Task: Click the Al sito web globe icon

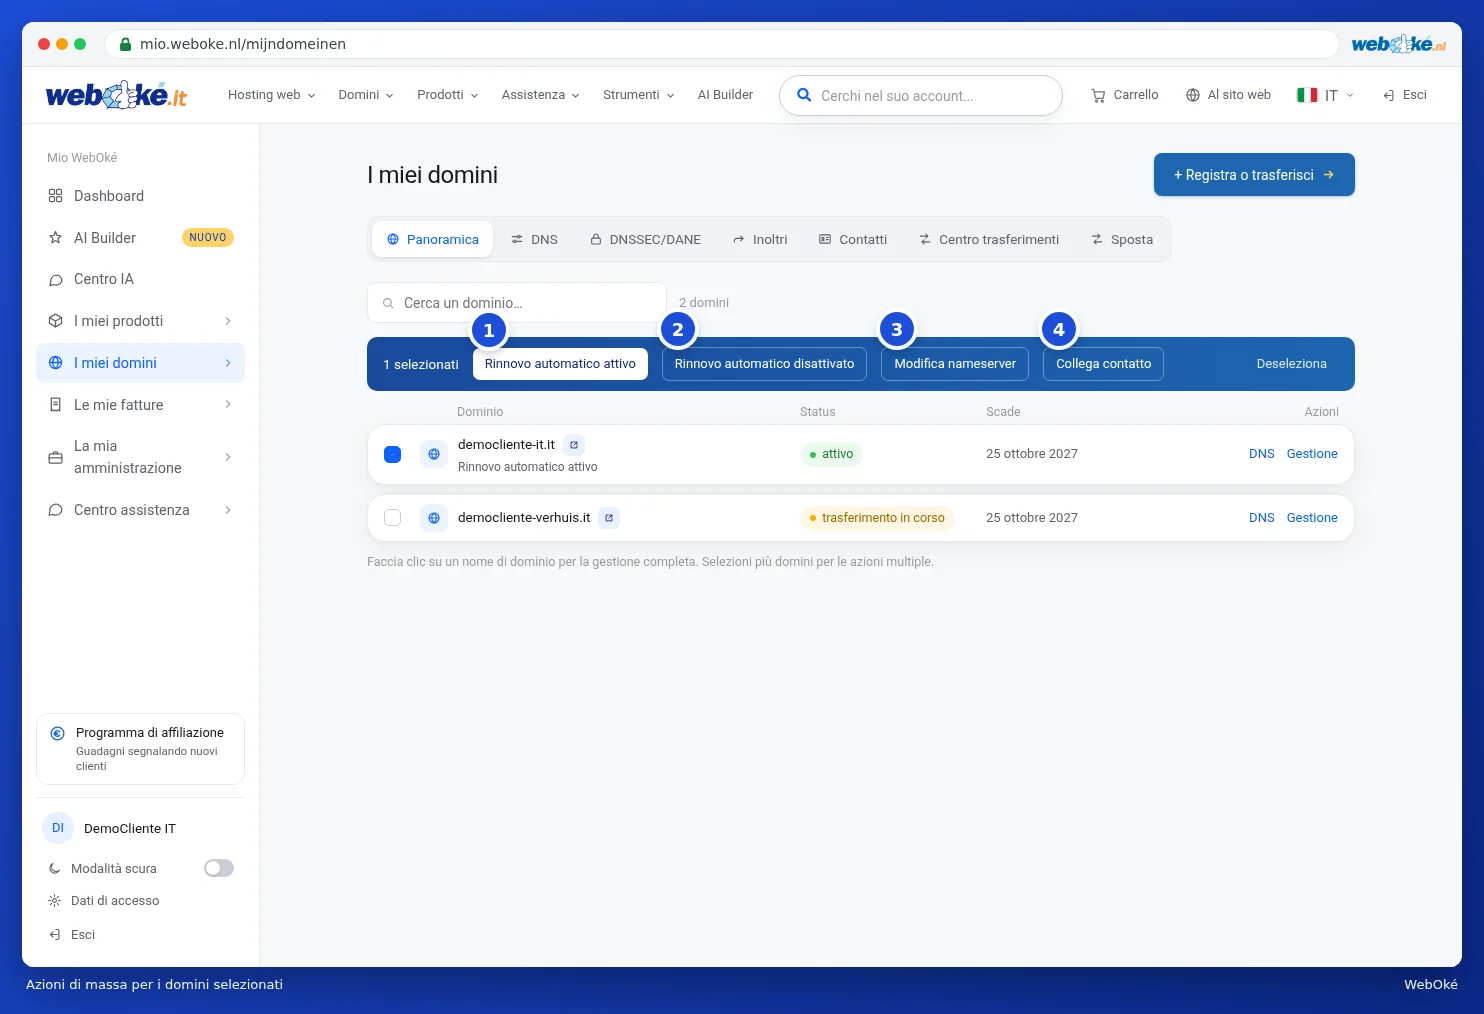Action: 1193,95
